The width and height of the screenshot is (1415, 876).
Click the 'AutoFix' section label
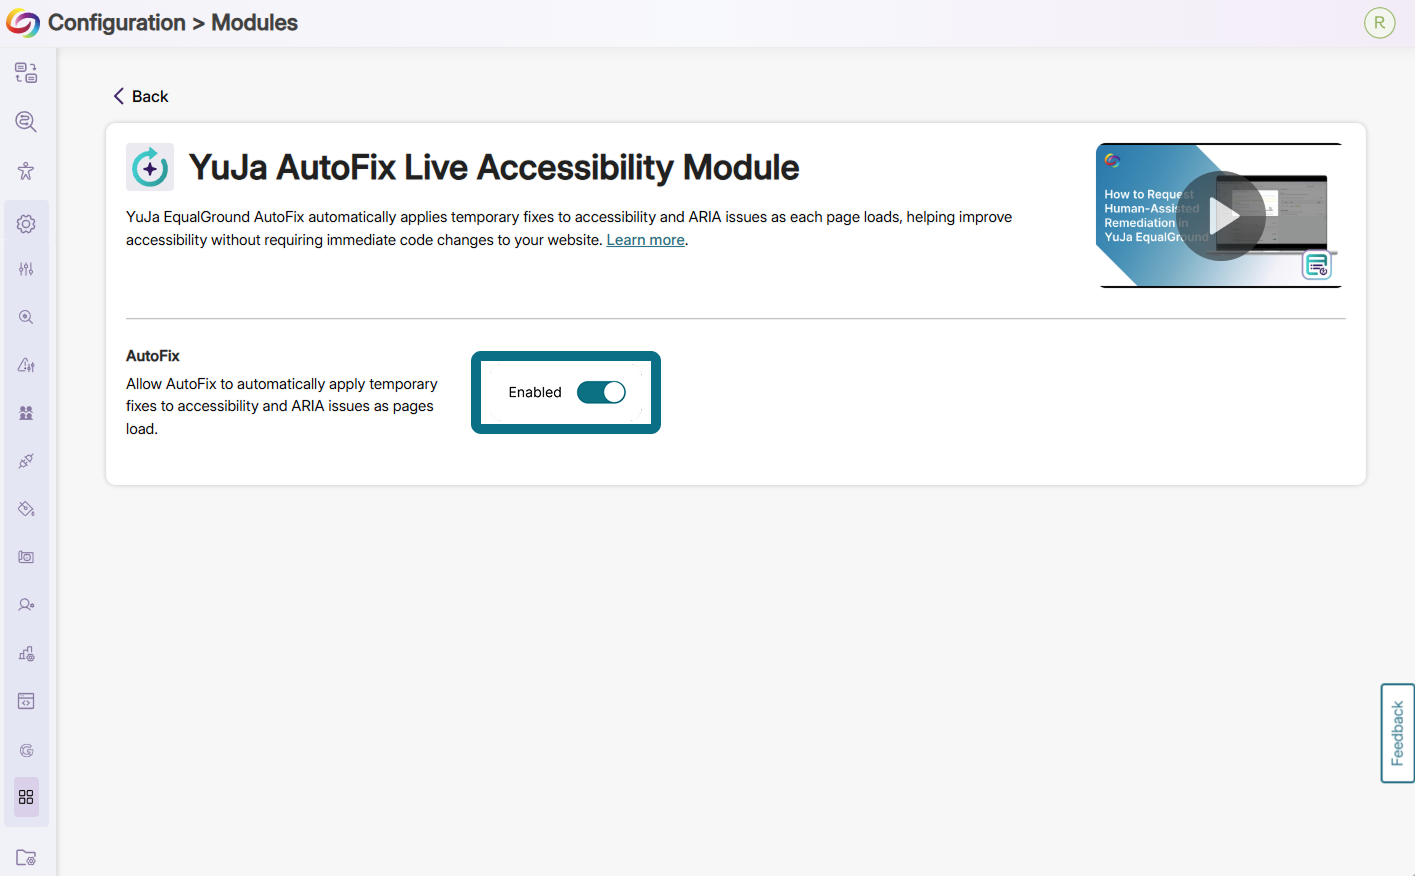(x=153, y=356)
